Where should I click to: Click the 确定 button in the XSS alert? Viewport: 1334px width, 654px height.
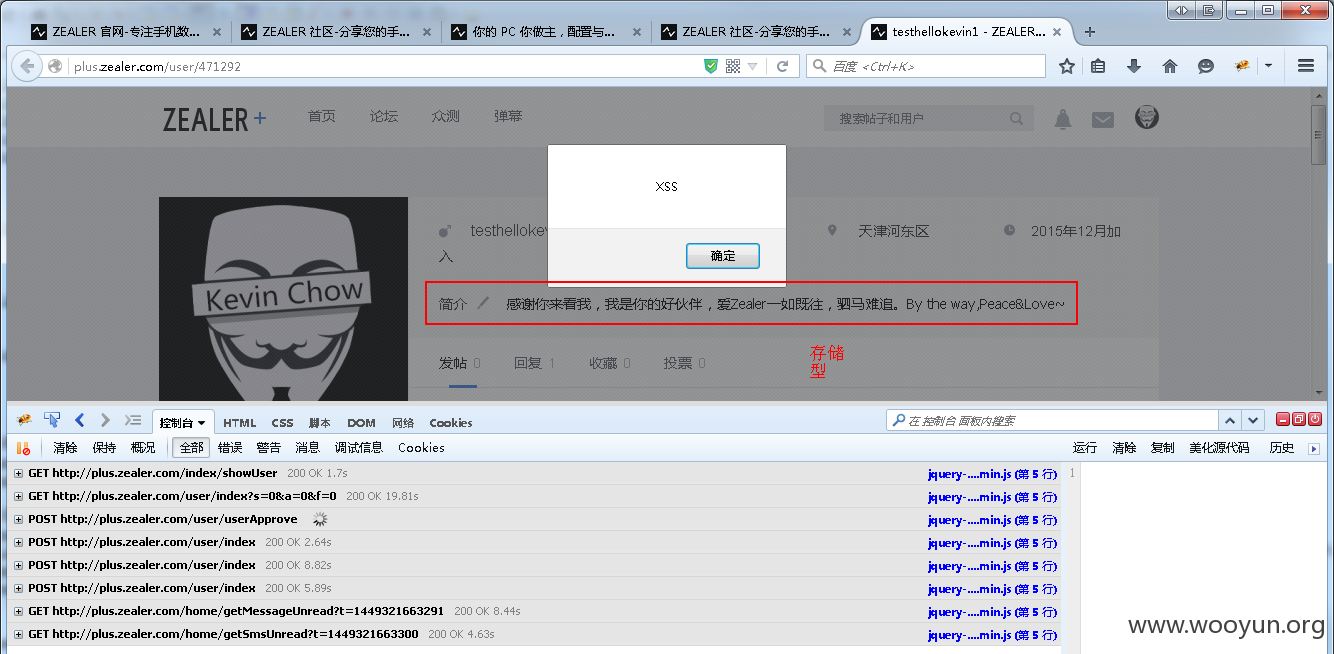click(723, 256)
